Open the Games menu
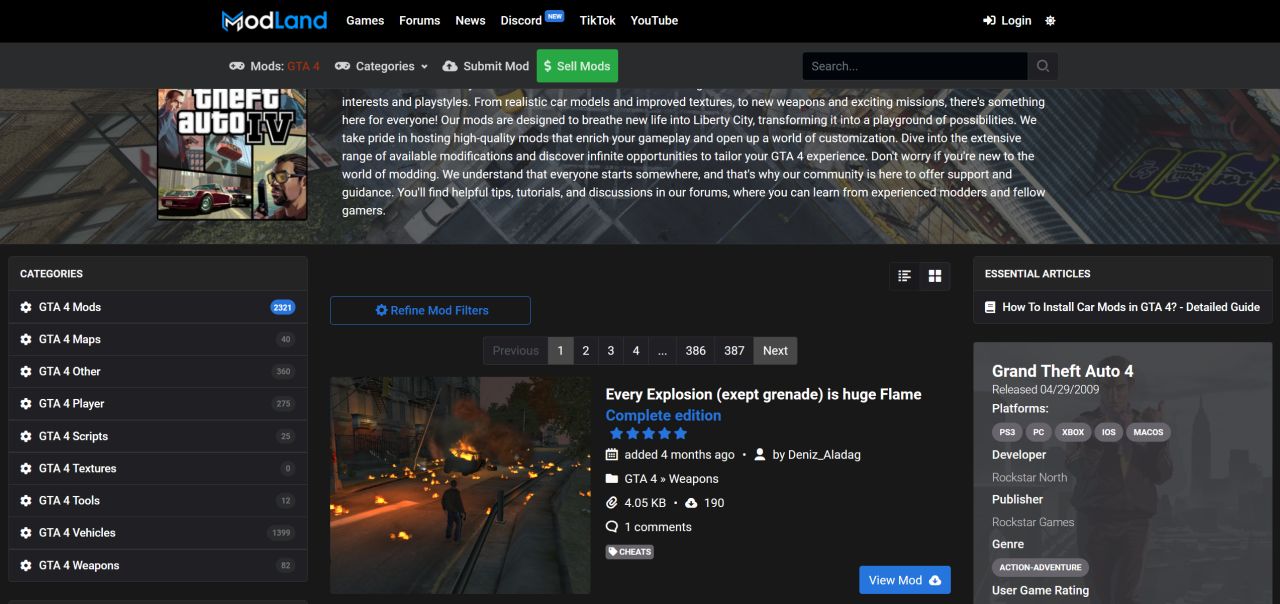The image size is (1280, 604). coord(365,20)
